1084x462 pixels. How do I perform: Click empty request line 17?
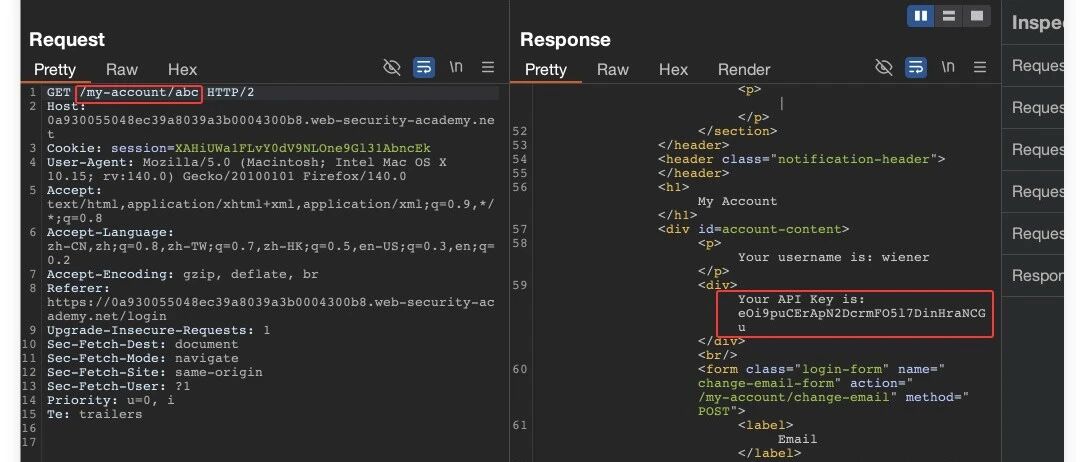pyautogui.click(x=270, y=442)
